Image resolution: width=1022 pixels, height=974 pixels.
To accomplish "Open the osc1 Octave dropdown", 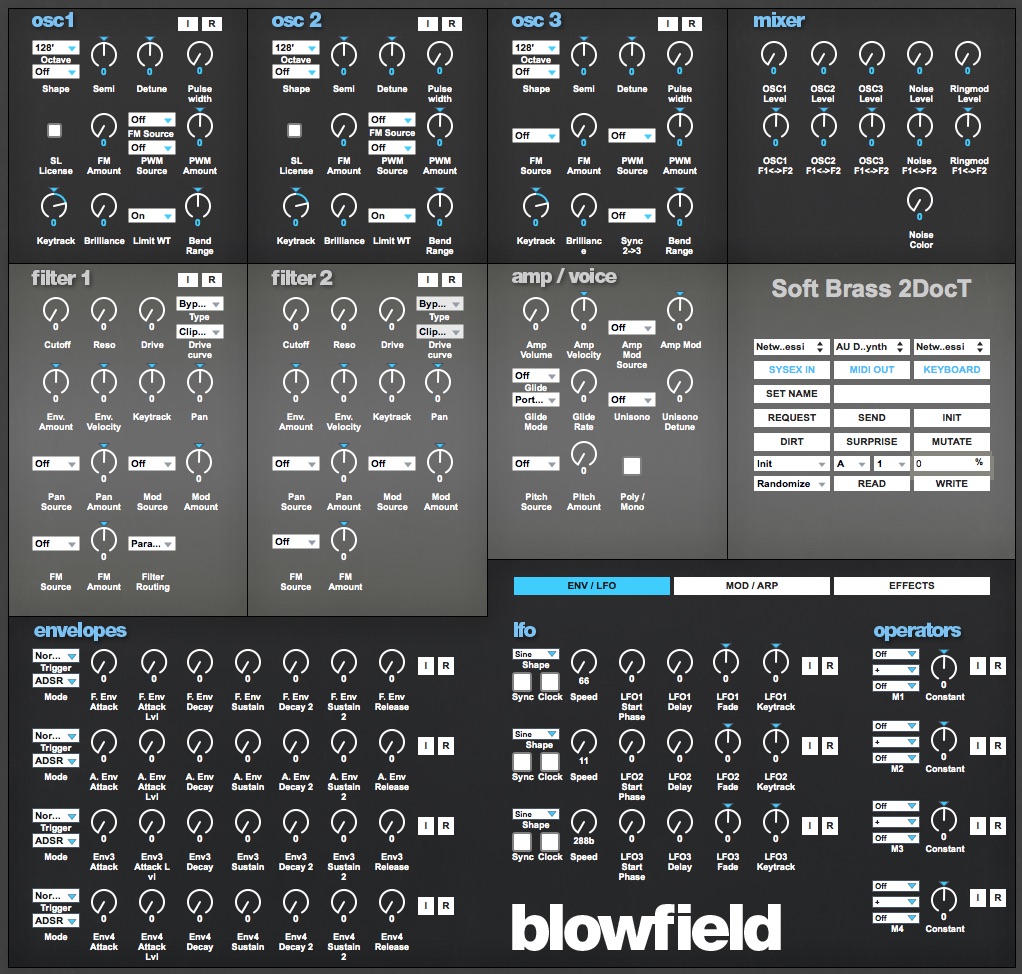I will 55,47.
